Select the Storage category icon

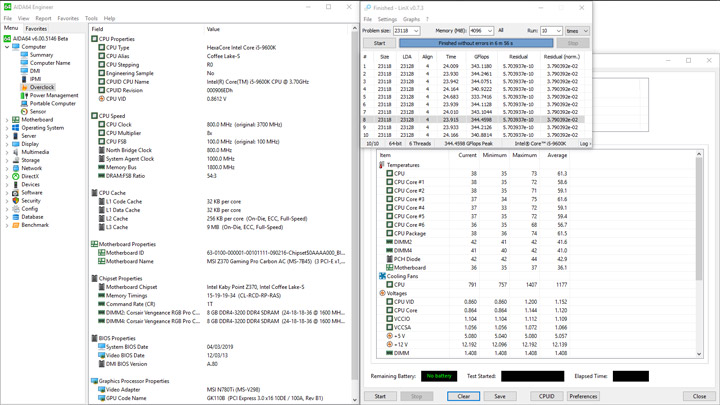tap(16, 160)
